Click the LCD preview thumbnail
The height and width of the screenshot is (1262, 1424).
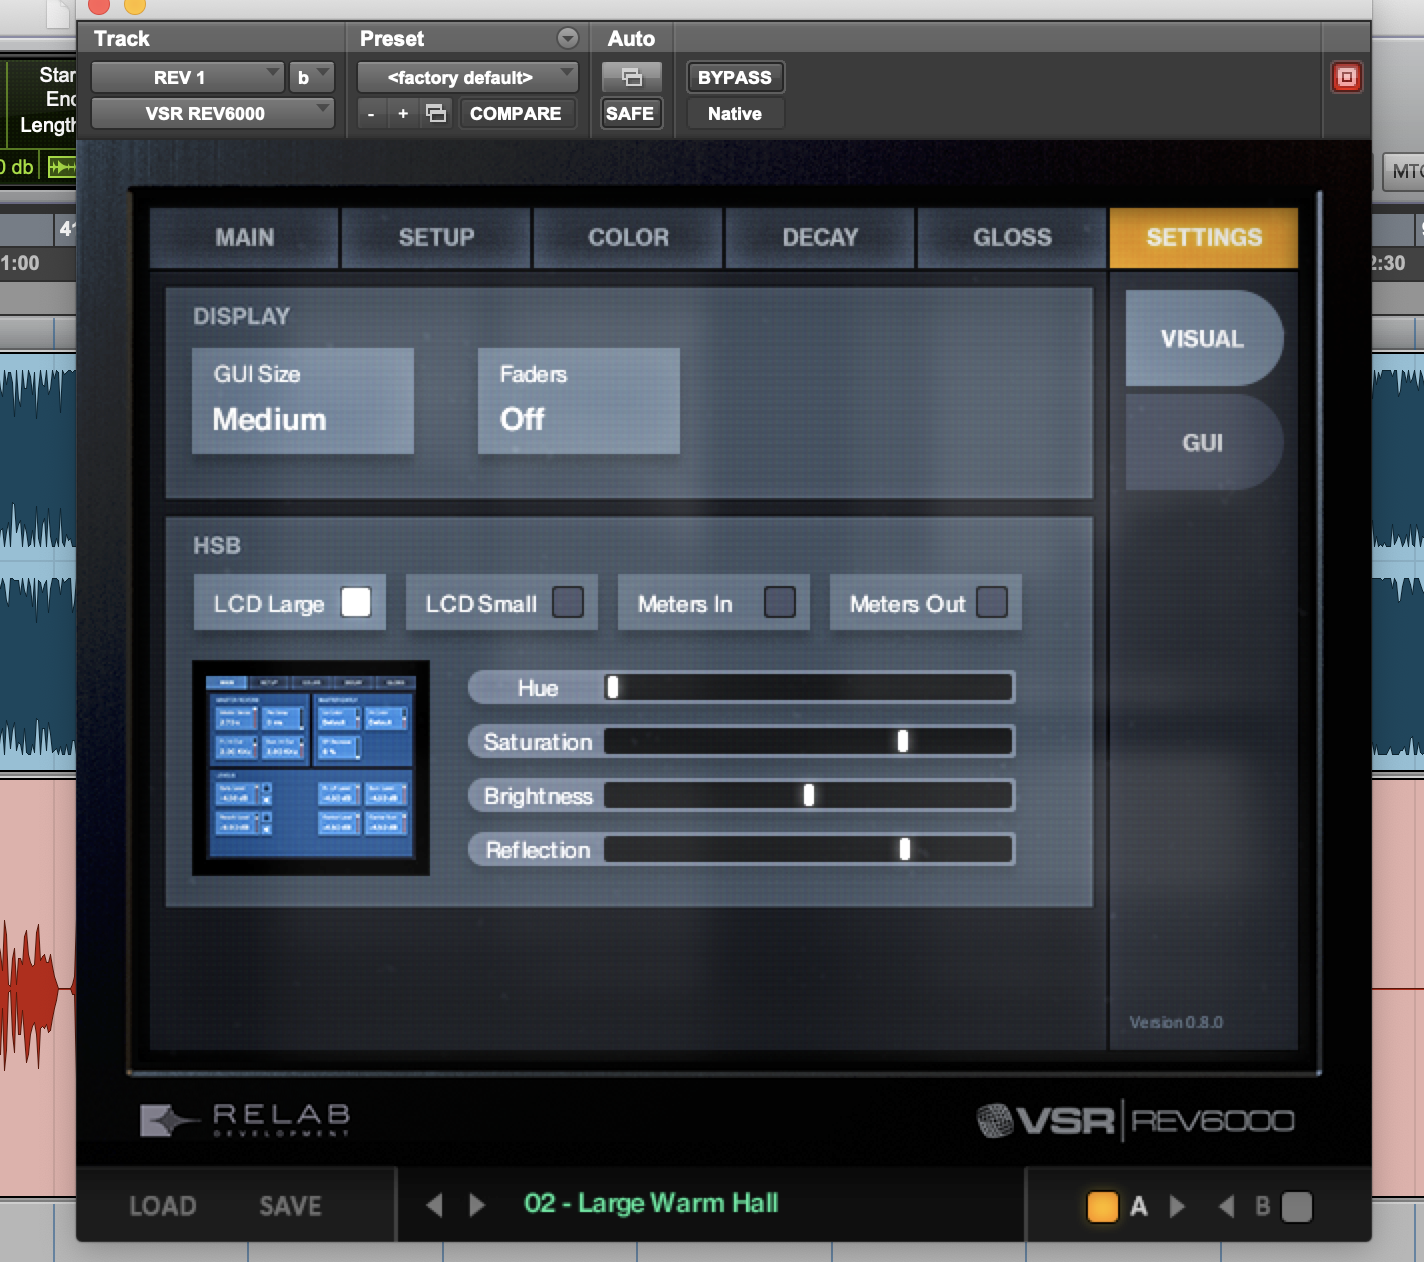coord(311,768)
